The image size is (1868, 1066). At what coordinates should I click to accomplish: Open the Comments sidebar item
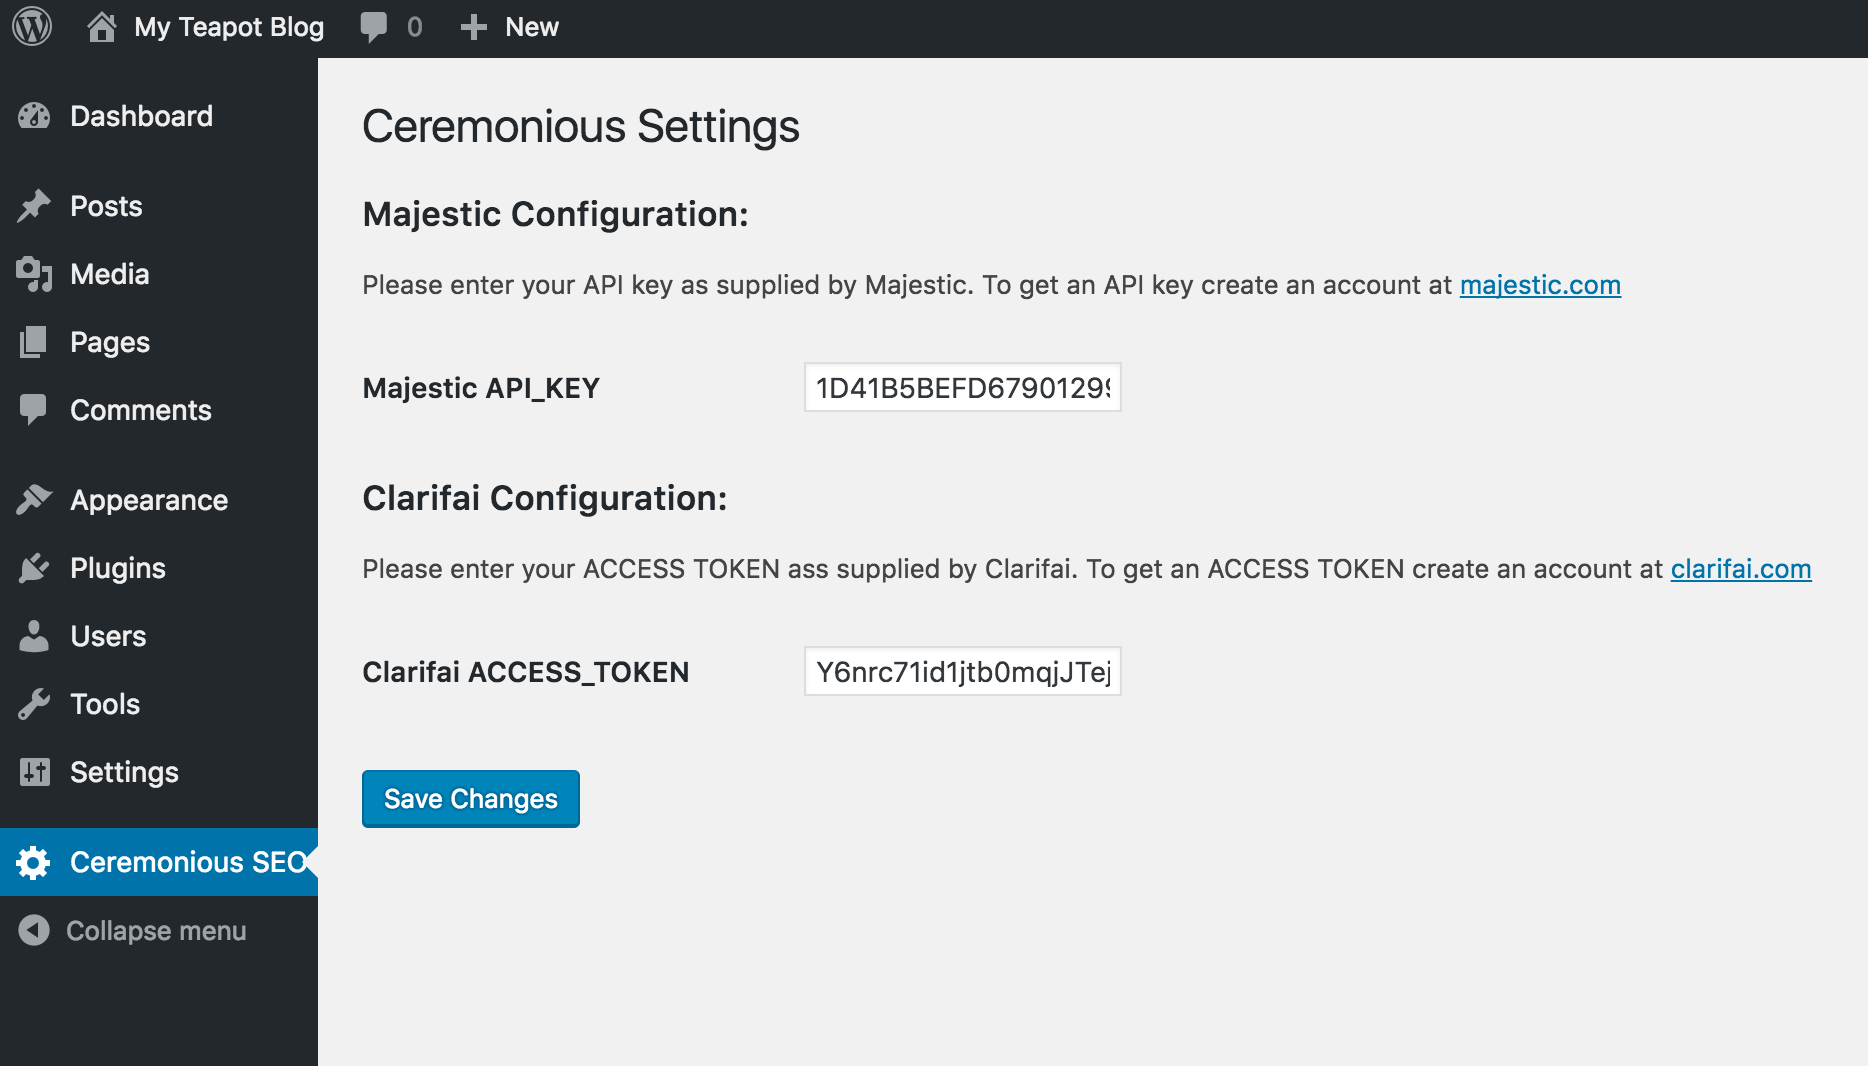[x=140, y=410]
